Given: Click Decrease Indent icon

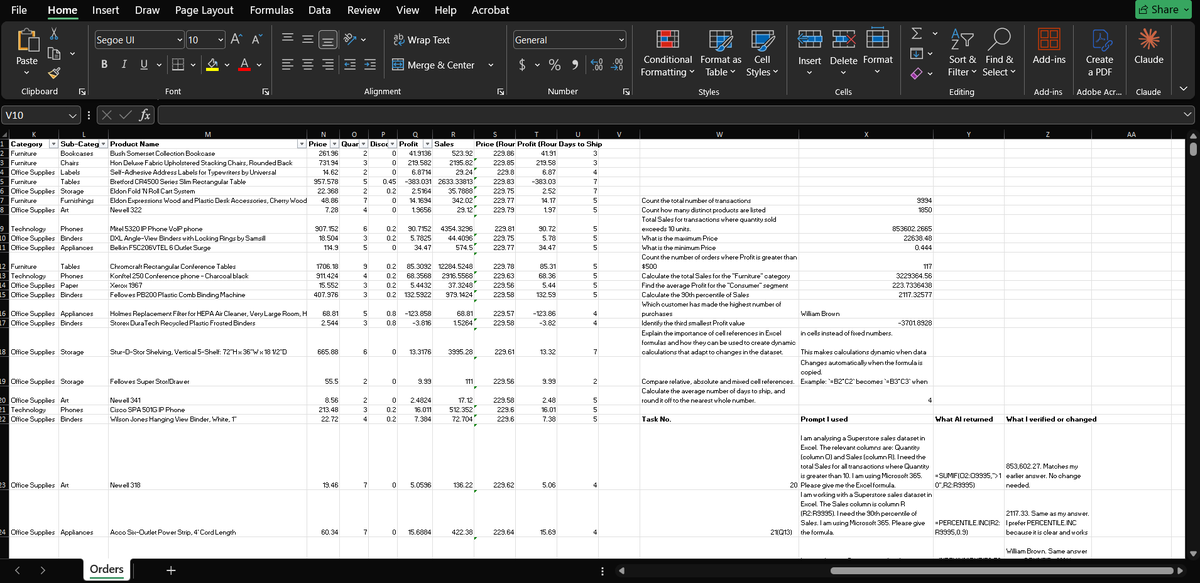Looking at the screenshot, I should click(349, 65).
